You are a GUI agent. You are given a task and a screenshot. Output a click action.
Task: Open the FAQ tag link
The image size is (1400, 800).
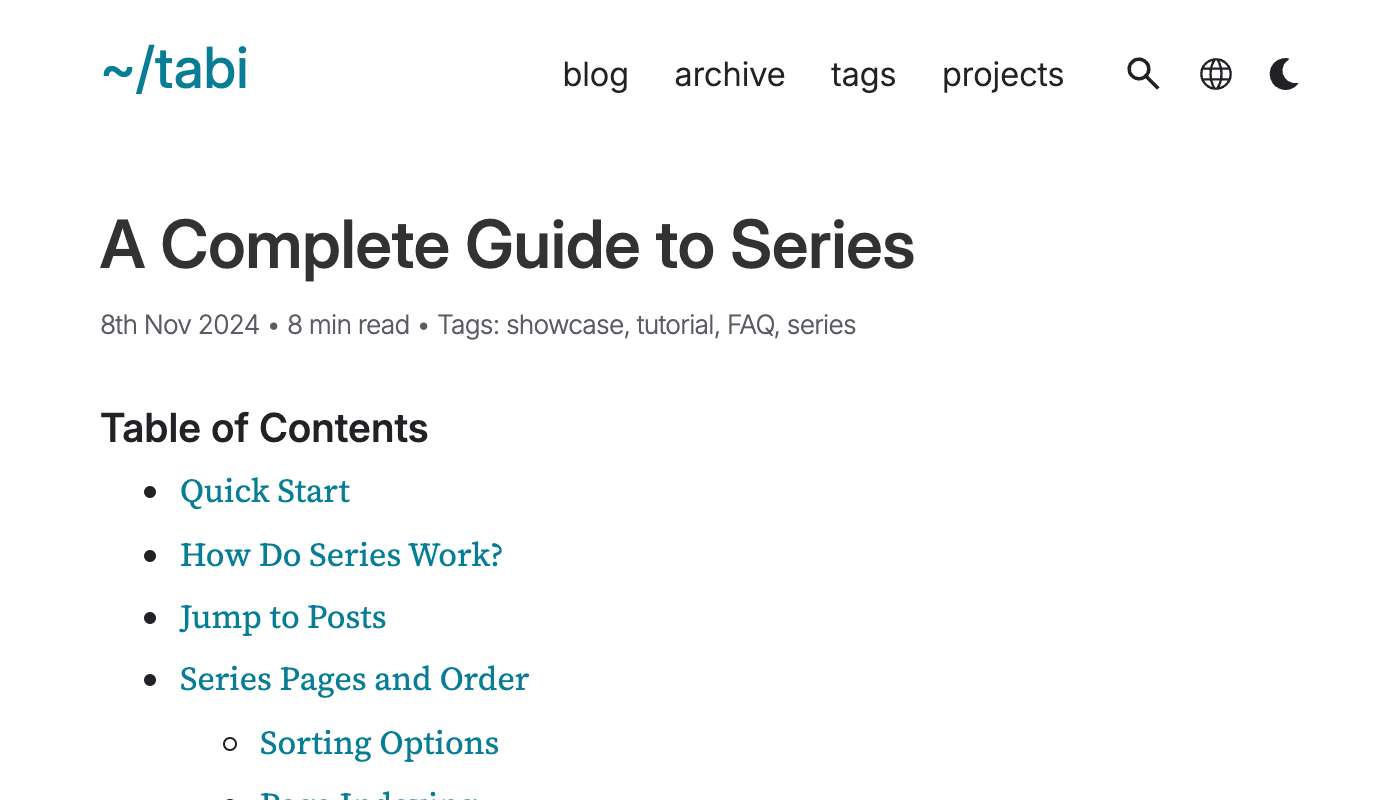point(750,325)
